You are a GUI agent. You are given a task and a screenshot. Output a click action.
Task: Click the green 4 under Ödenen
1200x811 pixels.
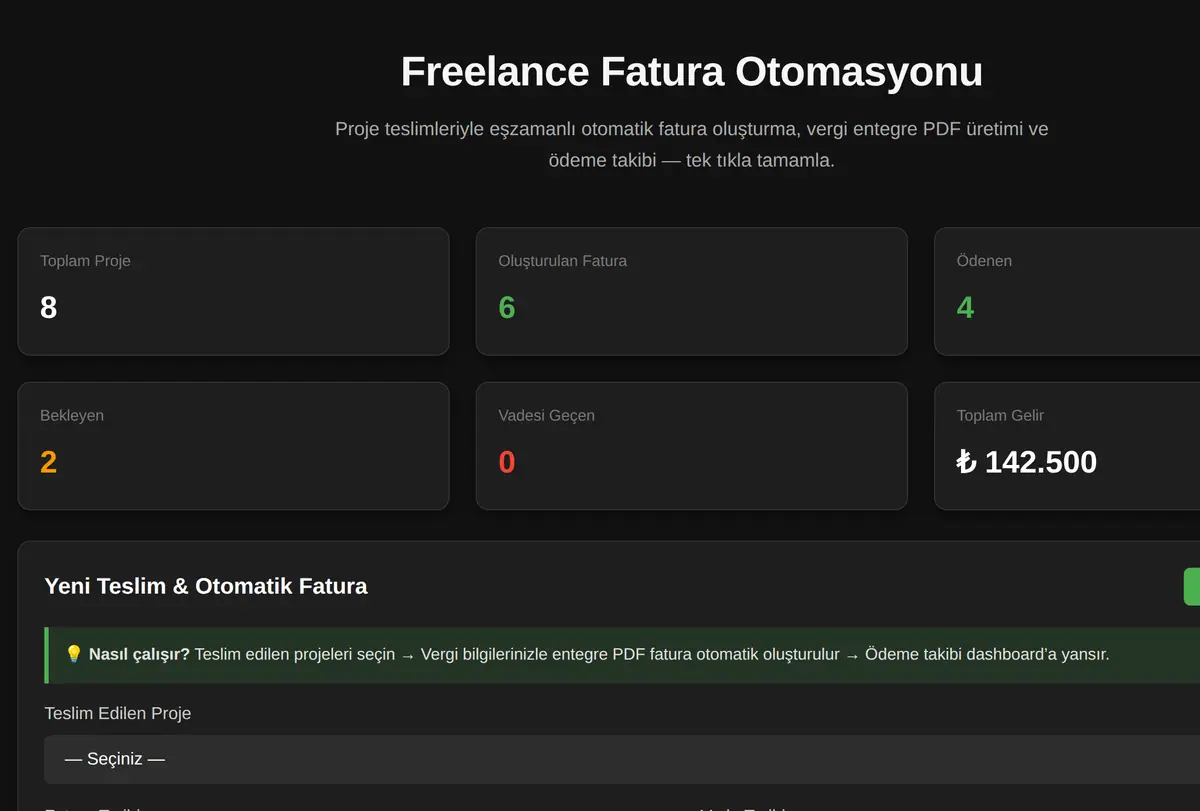click(x=965, y=308)
